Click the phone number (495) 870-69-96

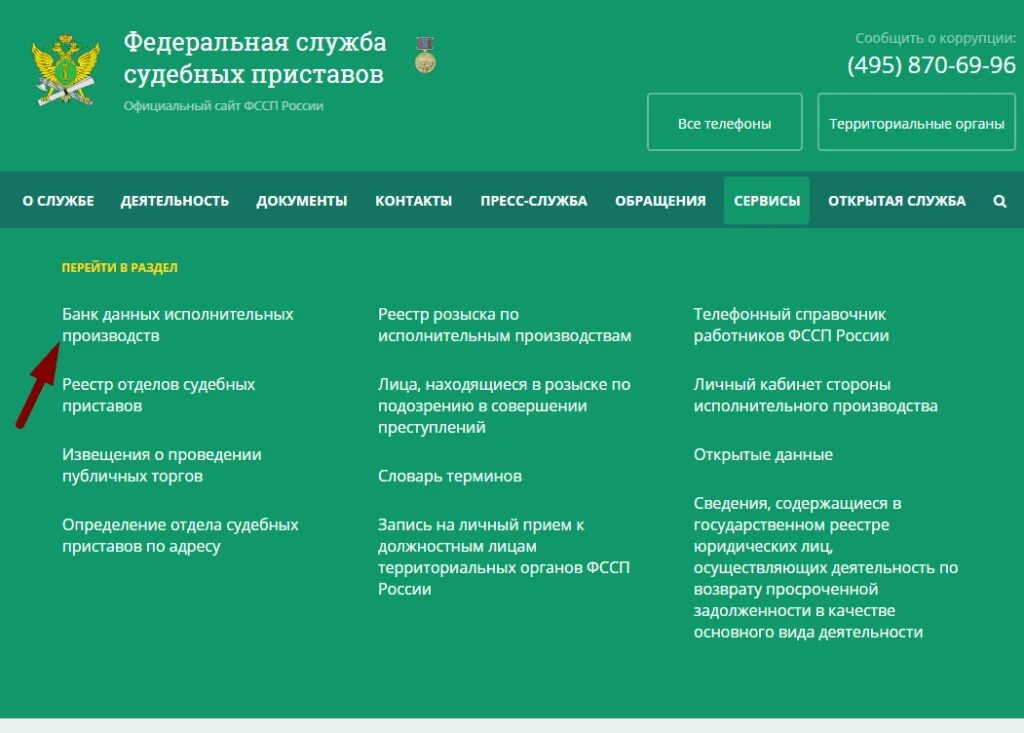pos(931,65)
